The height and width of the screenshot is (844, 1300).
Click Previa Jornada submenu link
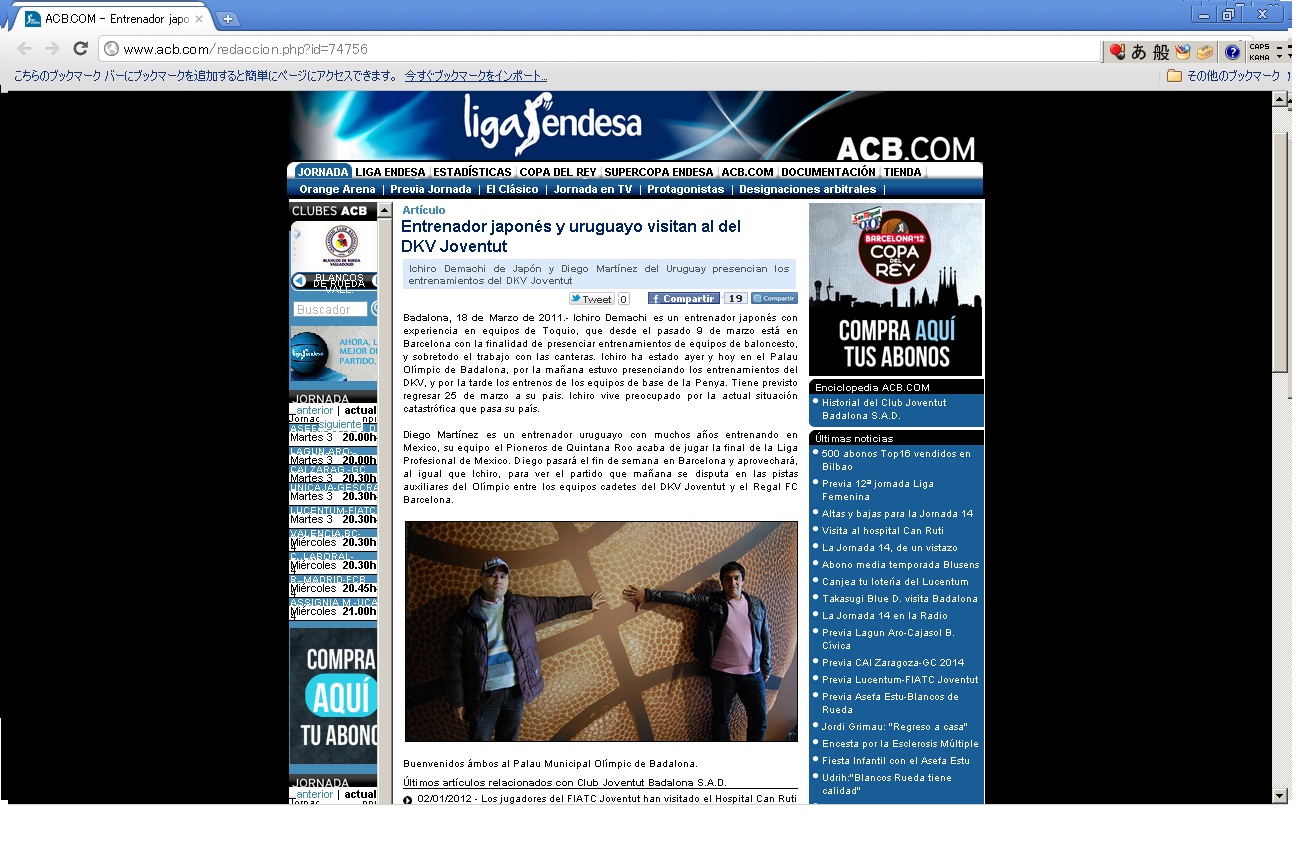pyautogui.click(x=430, y=189)
